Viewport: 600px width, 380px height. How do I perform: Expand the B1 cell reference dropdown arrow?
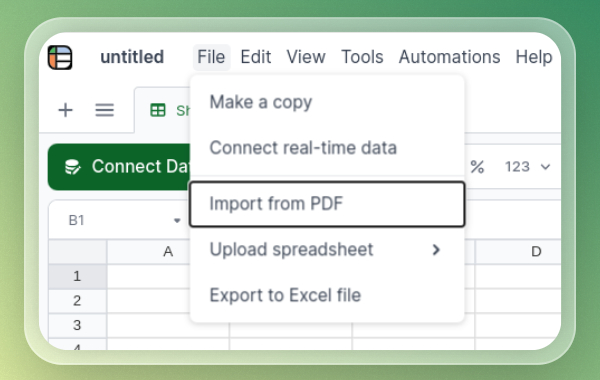[x=177, y=220]
